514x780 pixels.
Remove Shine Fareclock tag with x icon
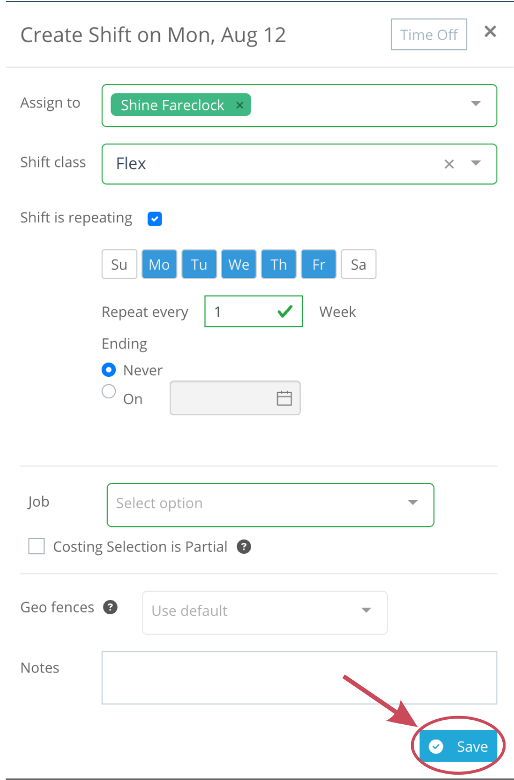pyautogui.click(x=239, y=105)
